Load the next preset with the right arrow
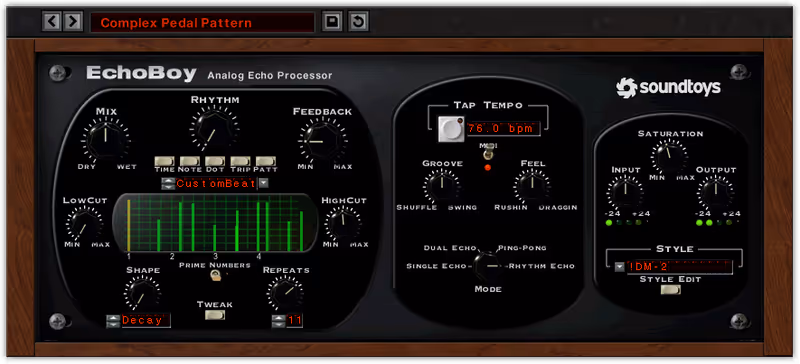 click(x=73, y=22)
